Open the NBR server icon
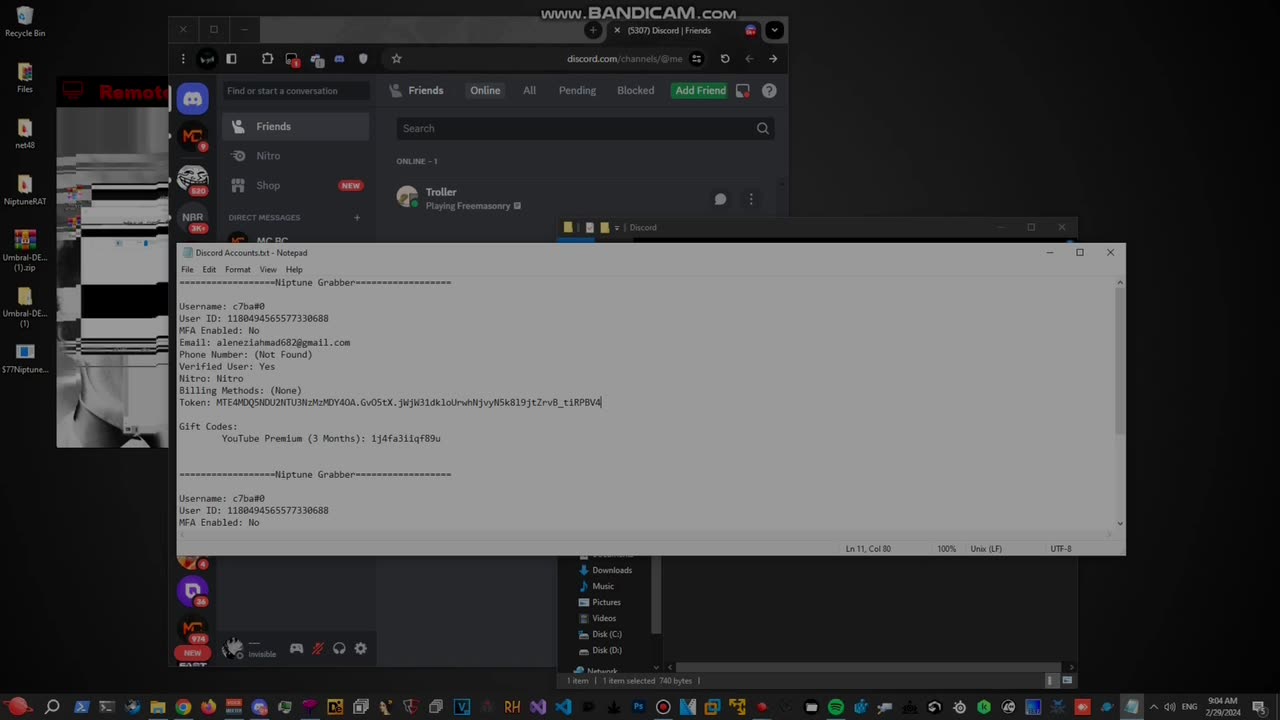This screenshot has height=720, width=1280. click(x=193, y=217)
